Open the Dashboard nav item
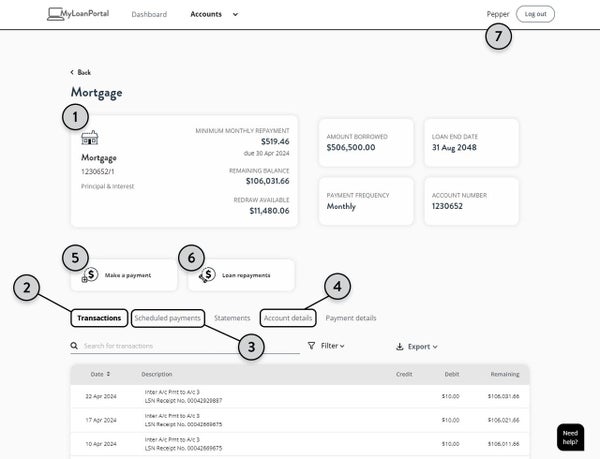600x459 pixels. pyautogui.click(x=149, y=15)
